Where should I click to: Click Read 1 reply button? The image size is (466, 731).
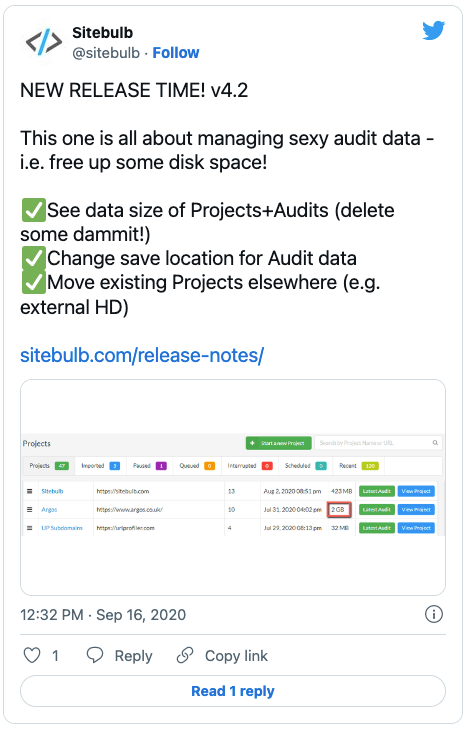coord(233,691)
